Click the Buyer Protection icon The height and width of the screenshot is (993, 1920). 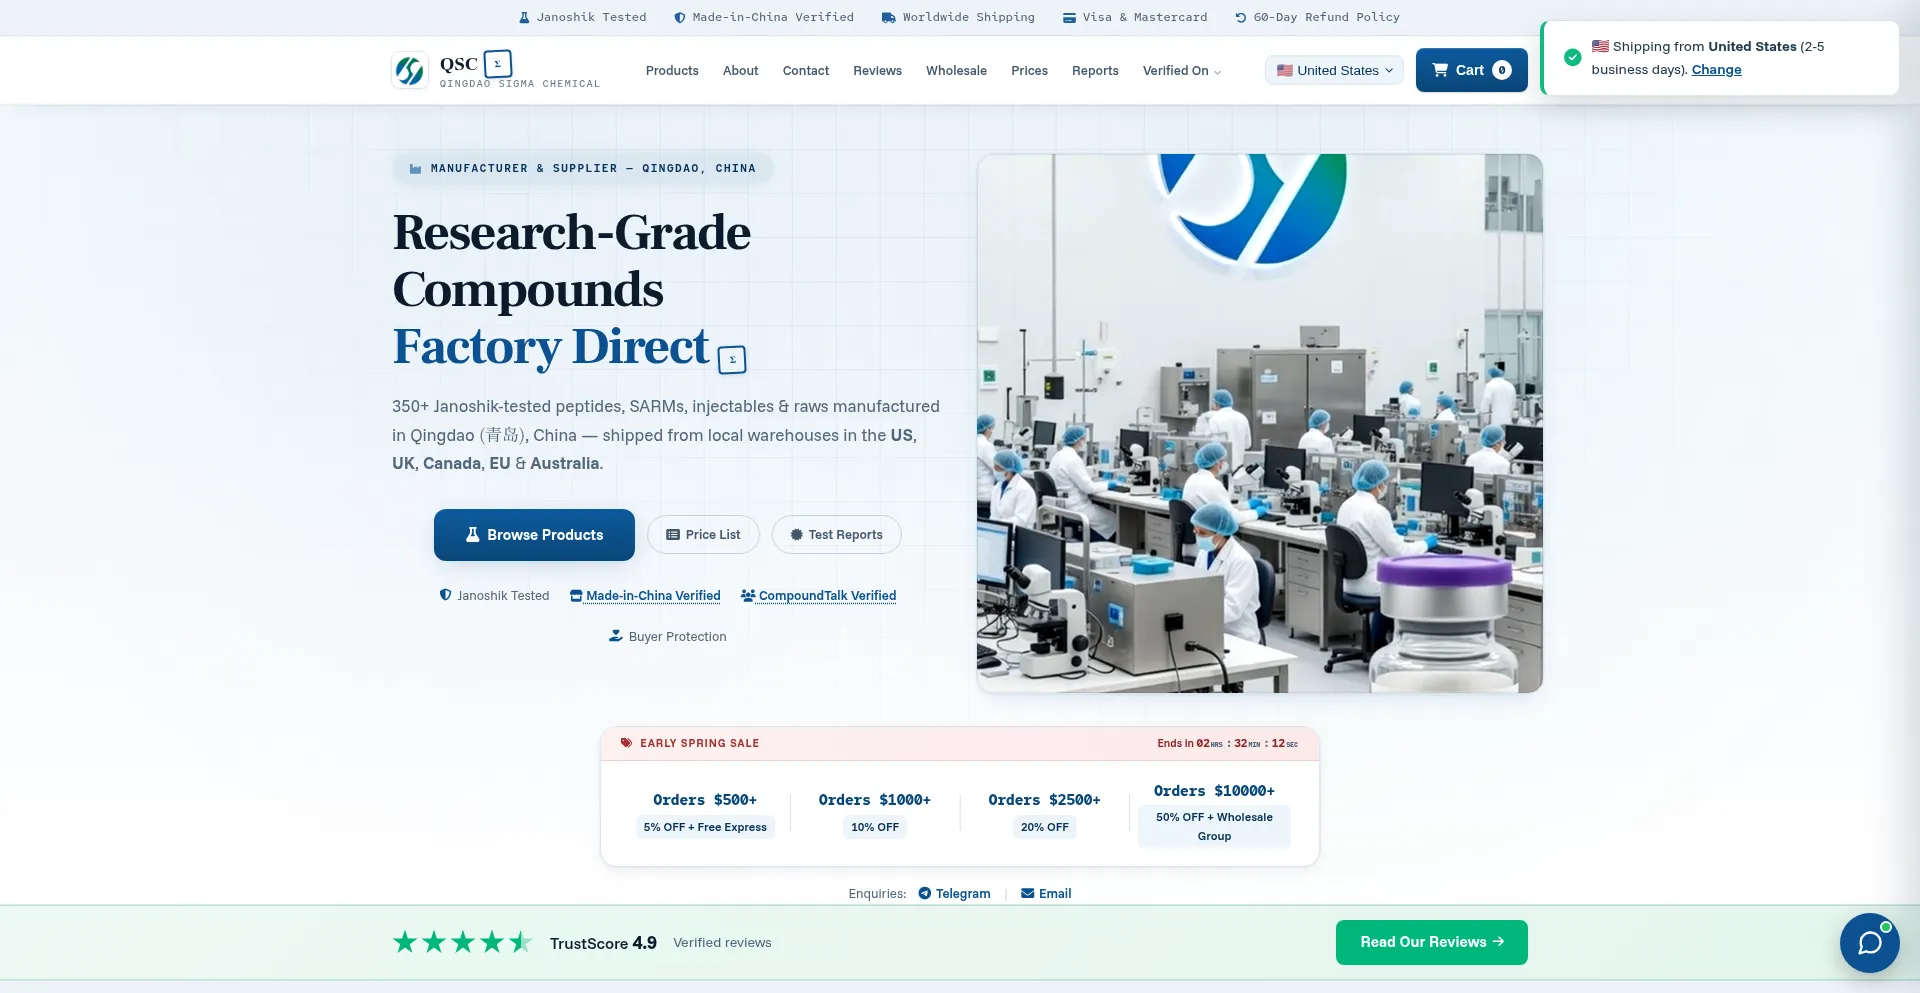616,636
